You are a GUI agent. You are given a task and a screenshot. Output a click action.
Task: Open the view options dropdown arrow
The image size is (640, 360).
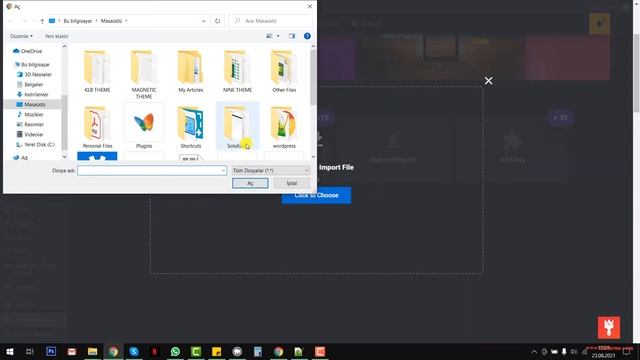(x=278, y=36)
